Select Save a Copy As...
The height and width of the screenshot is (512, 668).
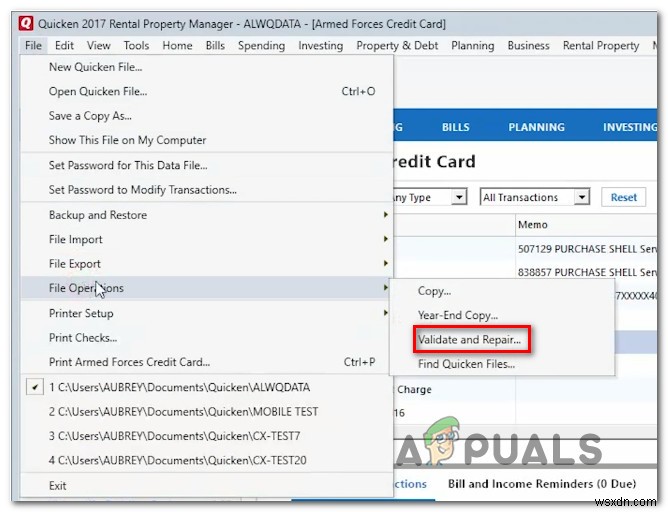pos(207,116)
